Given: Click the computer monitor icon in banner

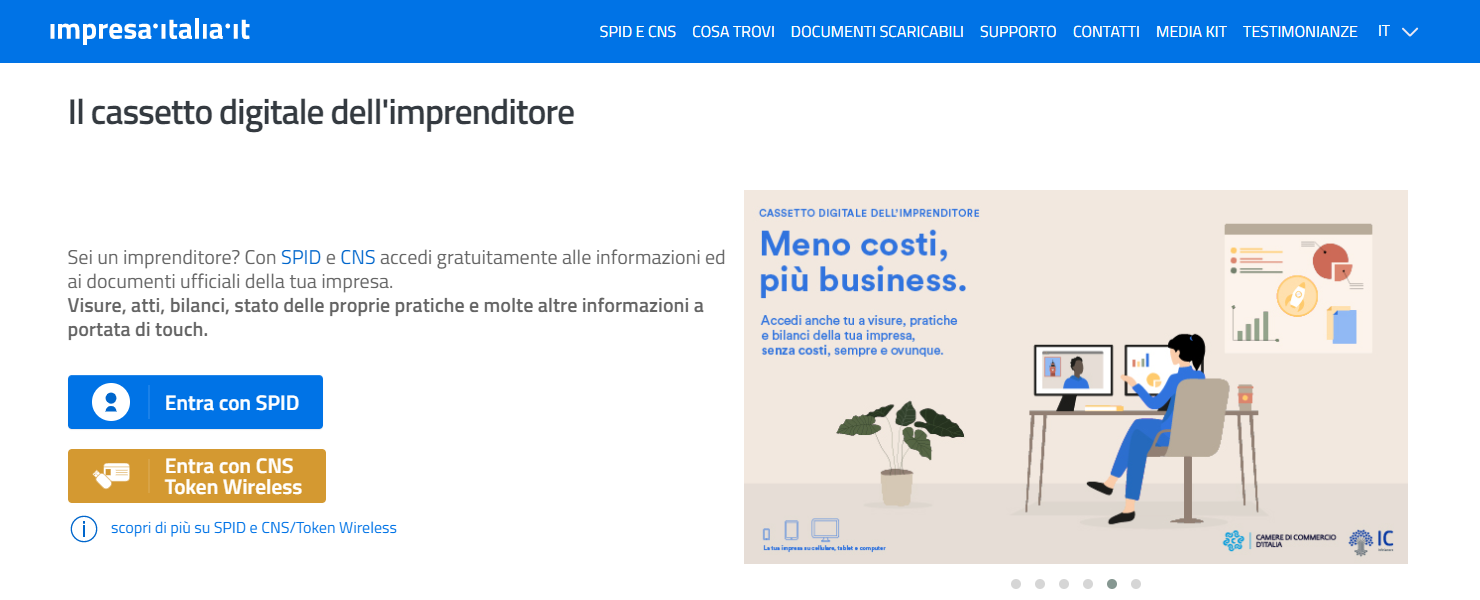Looking at the screenshot, I should (825, 530).
